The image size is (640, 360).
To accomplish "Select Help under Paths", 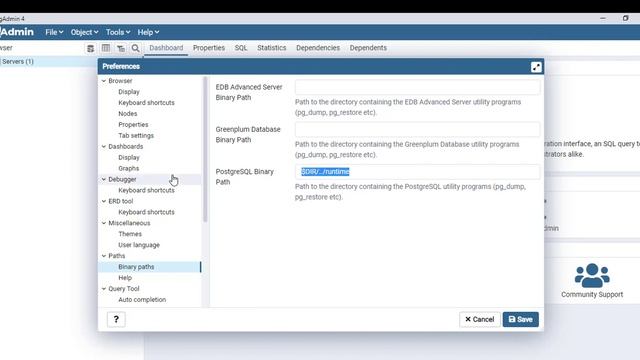I will click(125, 278).
